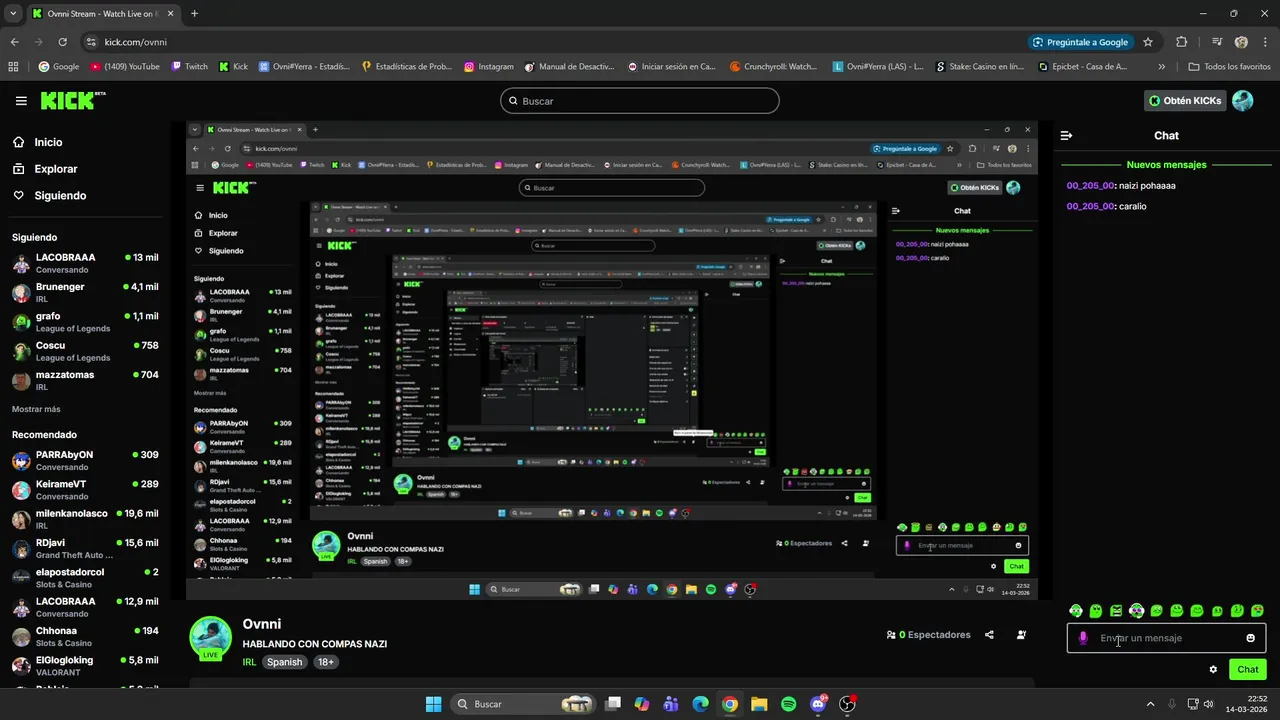Click the KICK logo
The image size is (1280, 720).
point(72,101)
